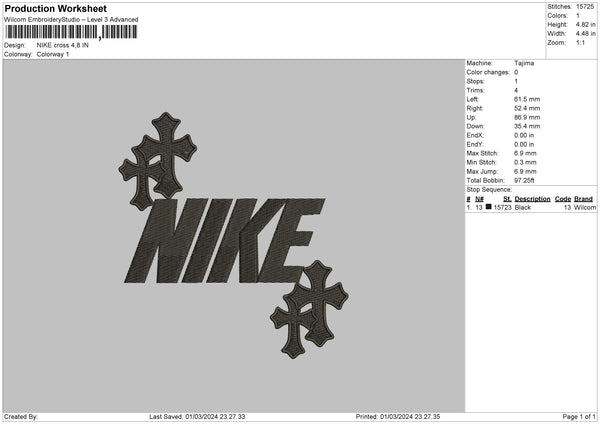Select 'Colorway 1' value
This screenshot has height=424, width=600.
pos(53,54)
